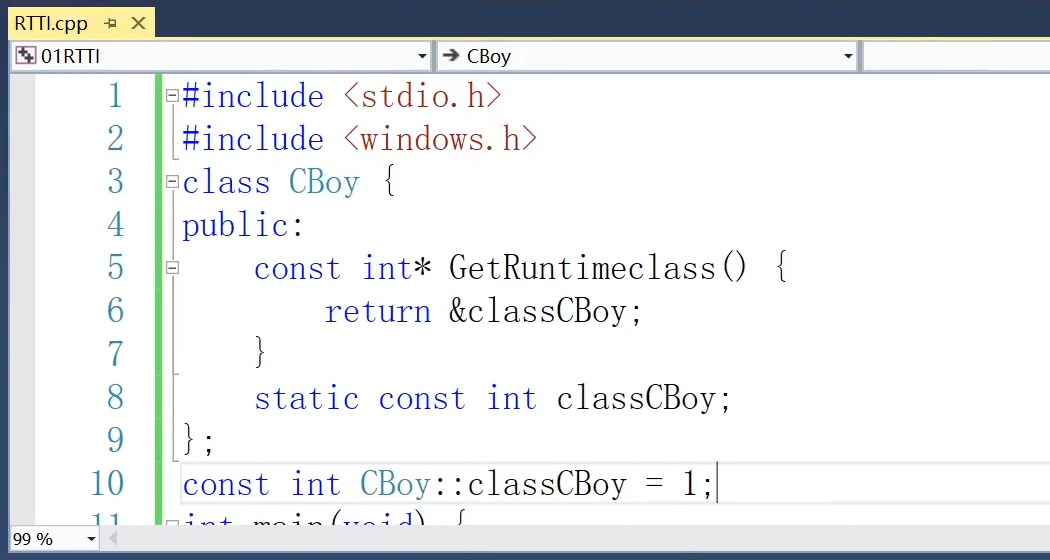Close the RTTI.cpp tab
Viewport: 1050px width, 560px height.
138,23
